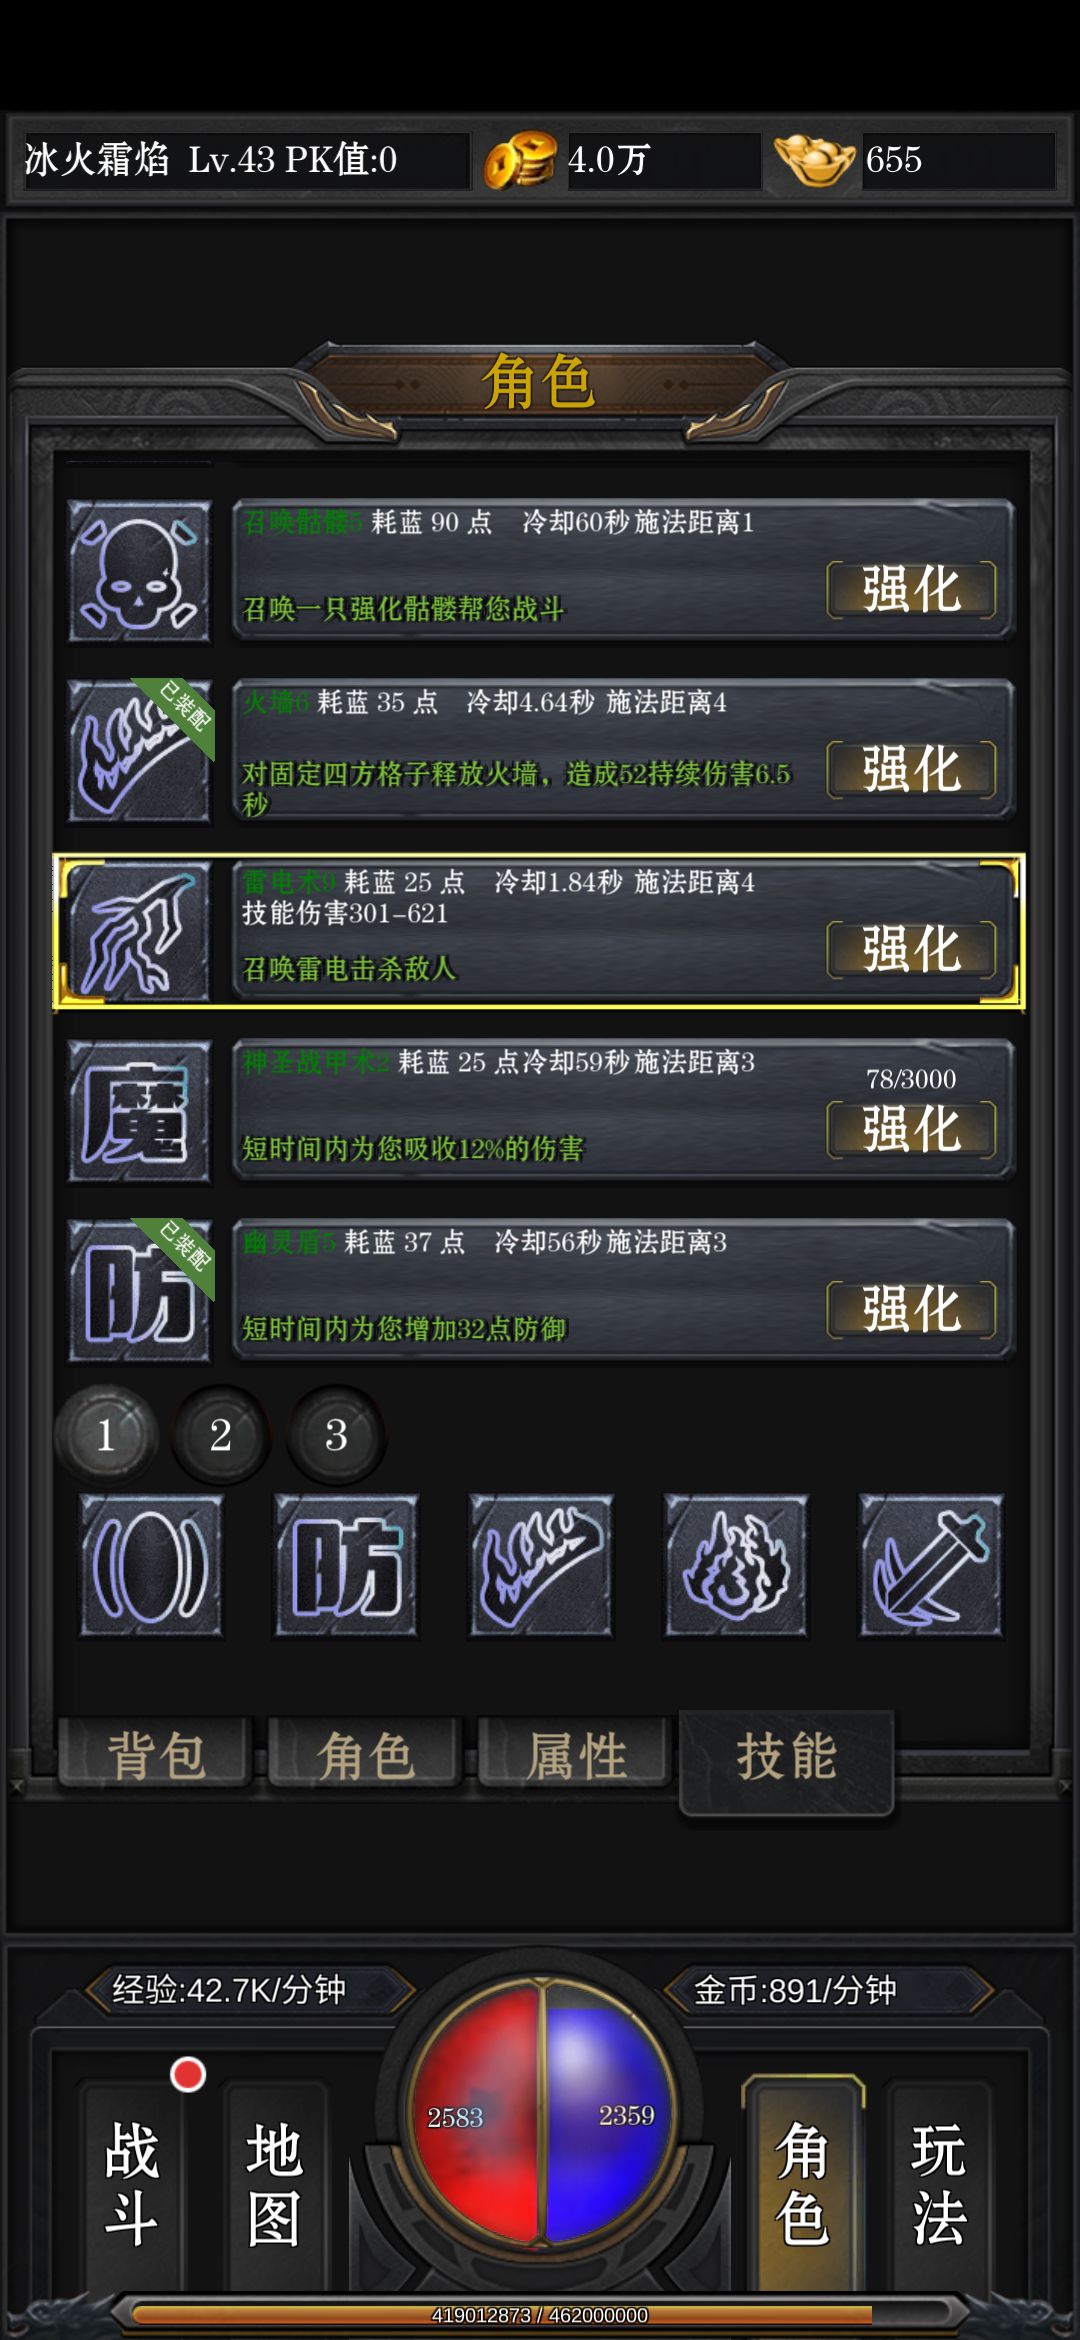Click 强化 for the holy armor skill
Screen dimensions: 1080x2340
coord(911,1130)
